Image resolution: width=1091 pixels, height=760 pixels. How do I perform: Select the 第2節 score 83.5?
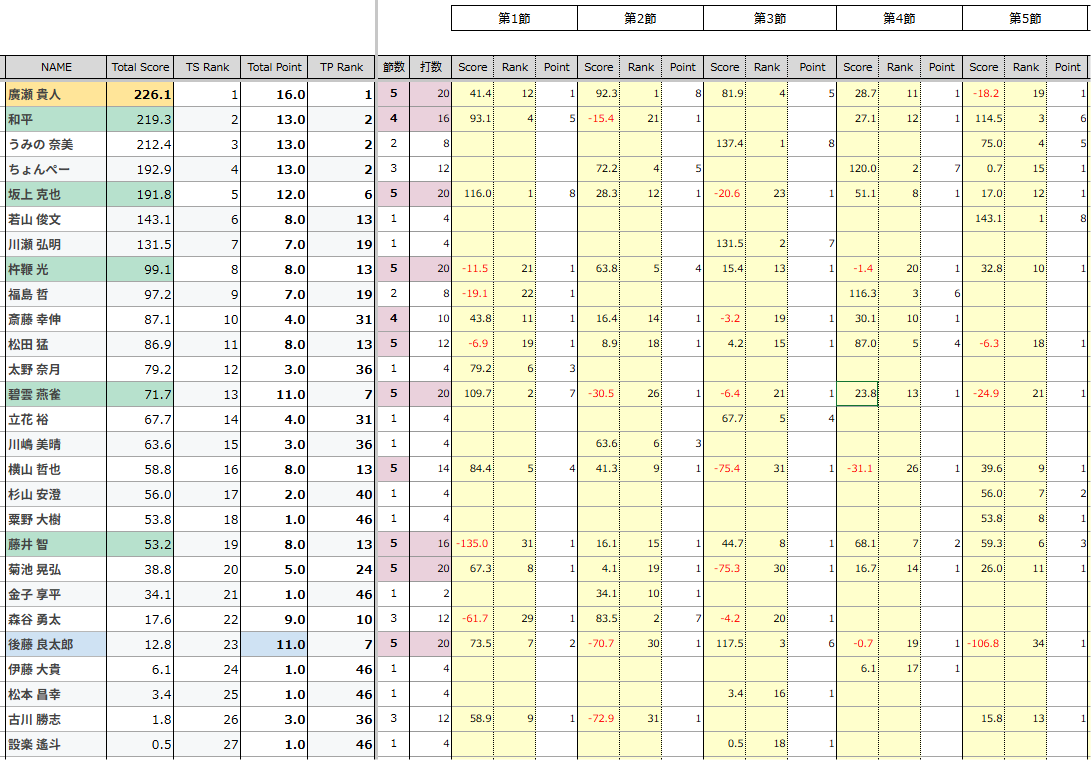click(598, 619)
